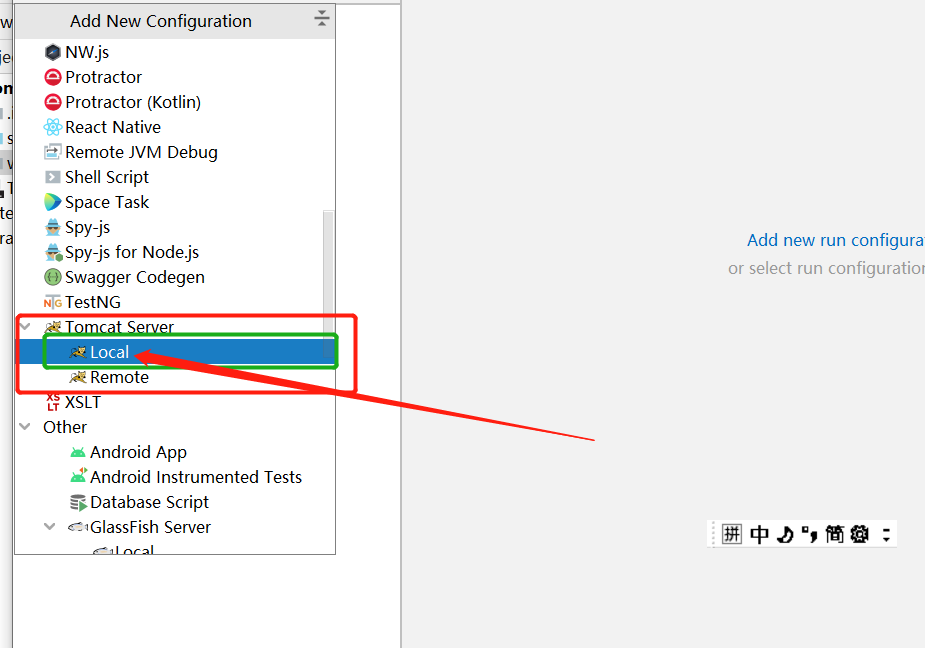The height and width of the screenshot is (648, 925).
Task: Click the Android Instrumented Tests icon
Action: [78, 476]
